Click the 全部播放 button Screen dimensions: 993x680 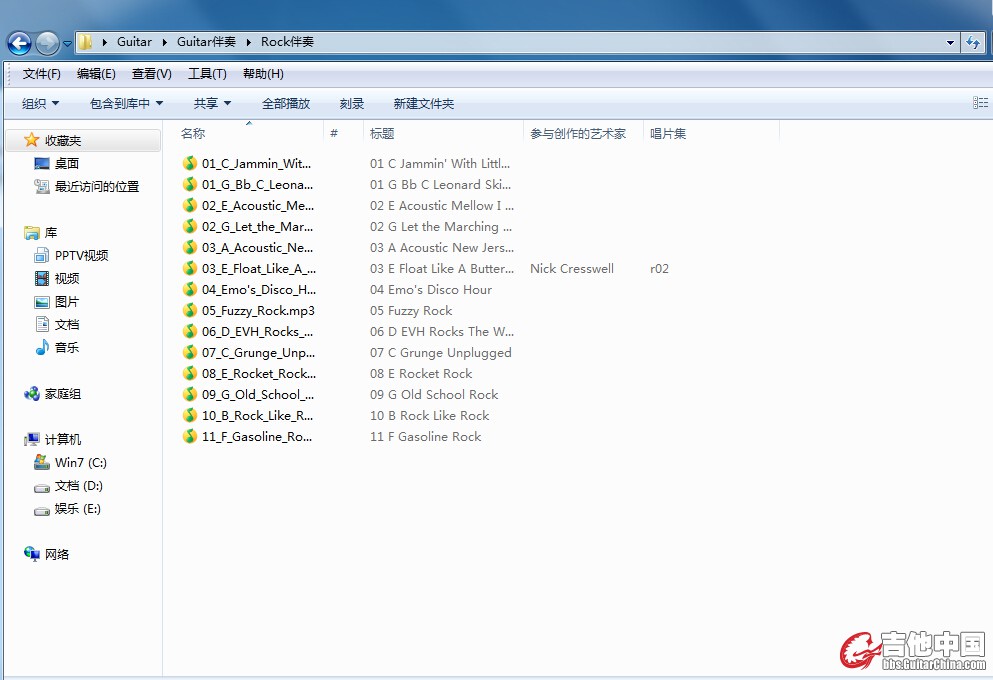286,103
